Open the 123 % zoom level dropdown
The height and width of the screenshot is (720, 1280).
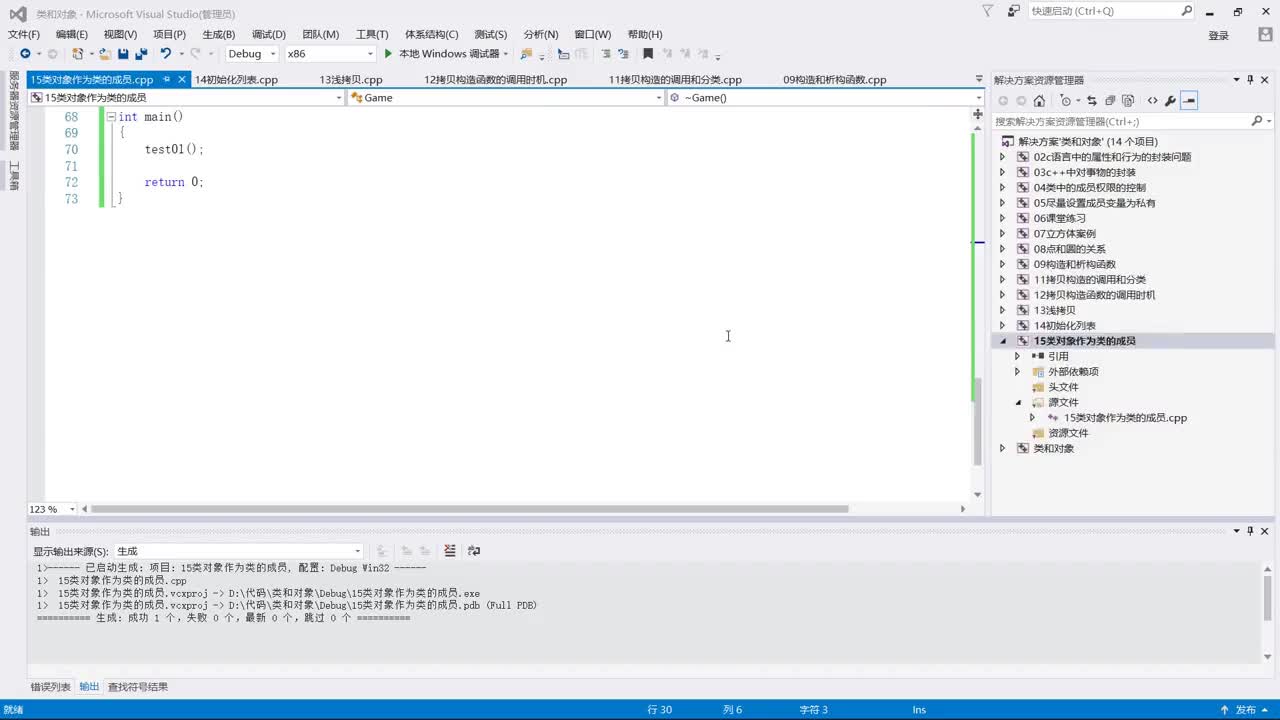click(x=52, y=509)
